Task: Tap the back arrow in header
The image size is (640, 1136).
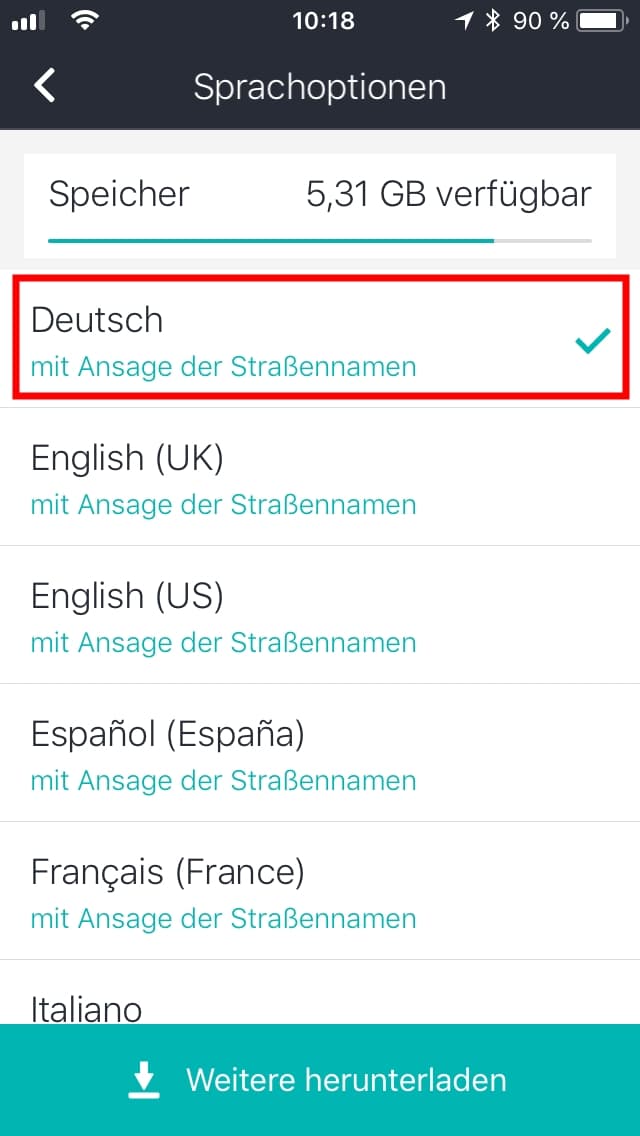Action: [x=44, y=86]
